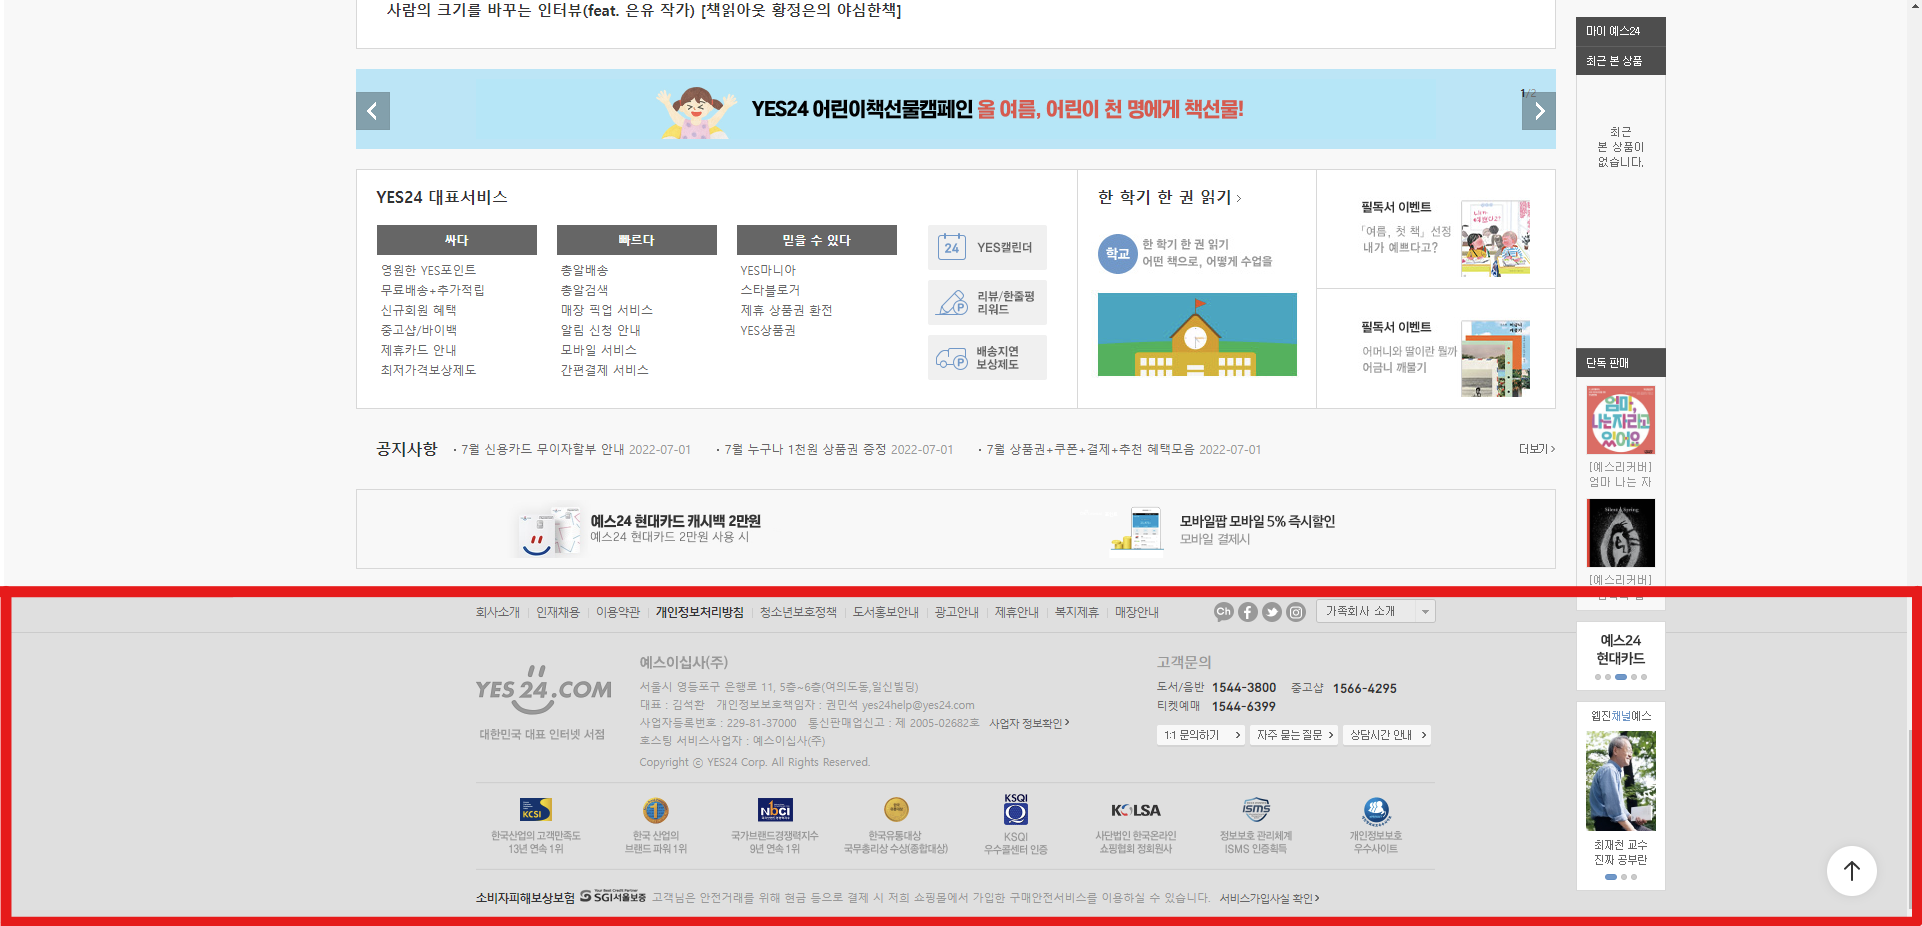Expand the 가족회사 소개 dropdown
This screenshot has width=1922, height=926.
coord(1376,611)
